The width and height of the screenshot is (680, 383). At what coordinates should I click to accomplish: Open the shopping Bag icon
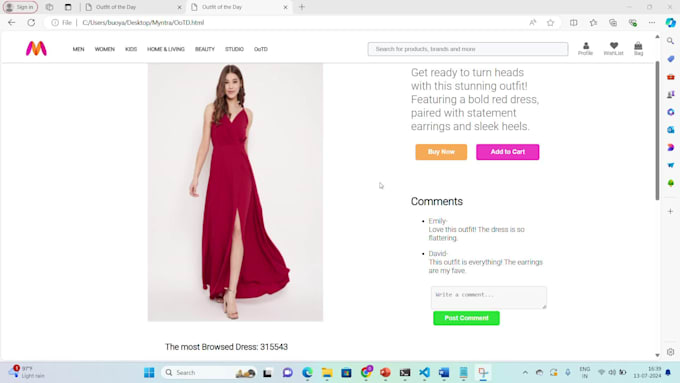click(638, 49)
